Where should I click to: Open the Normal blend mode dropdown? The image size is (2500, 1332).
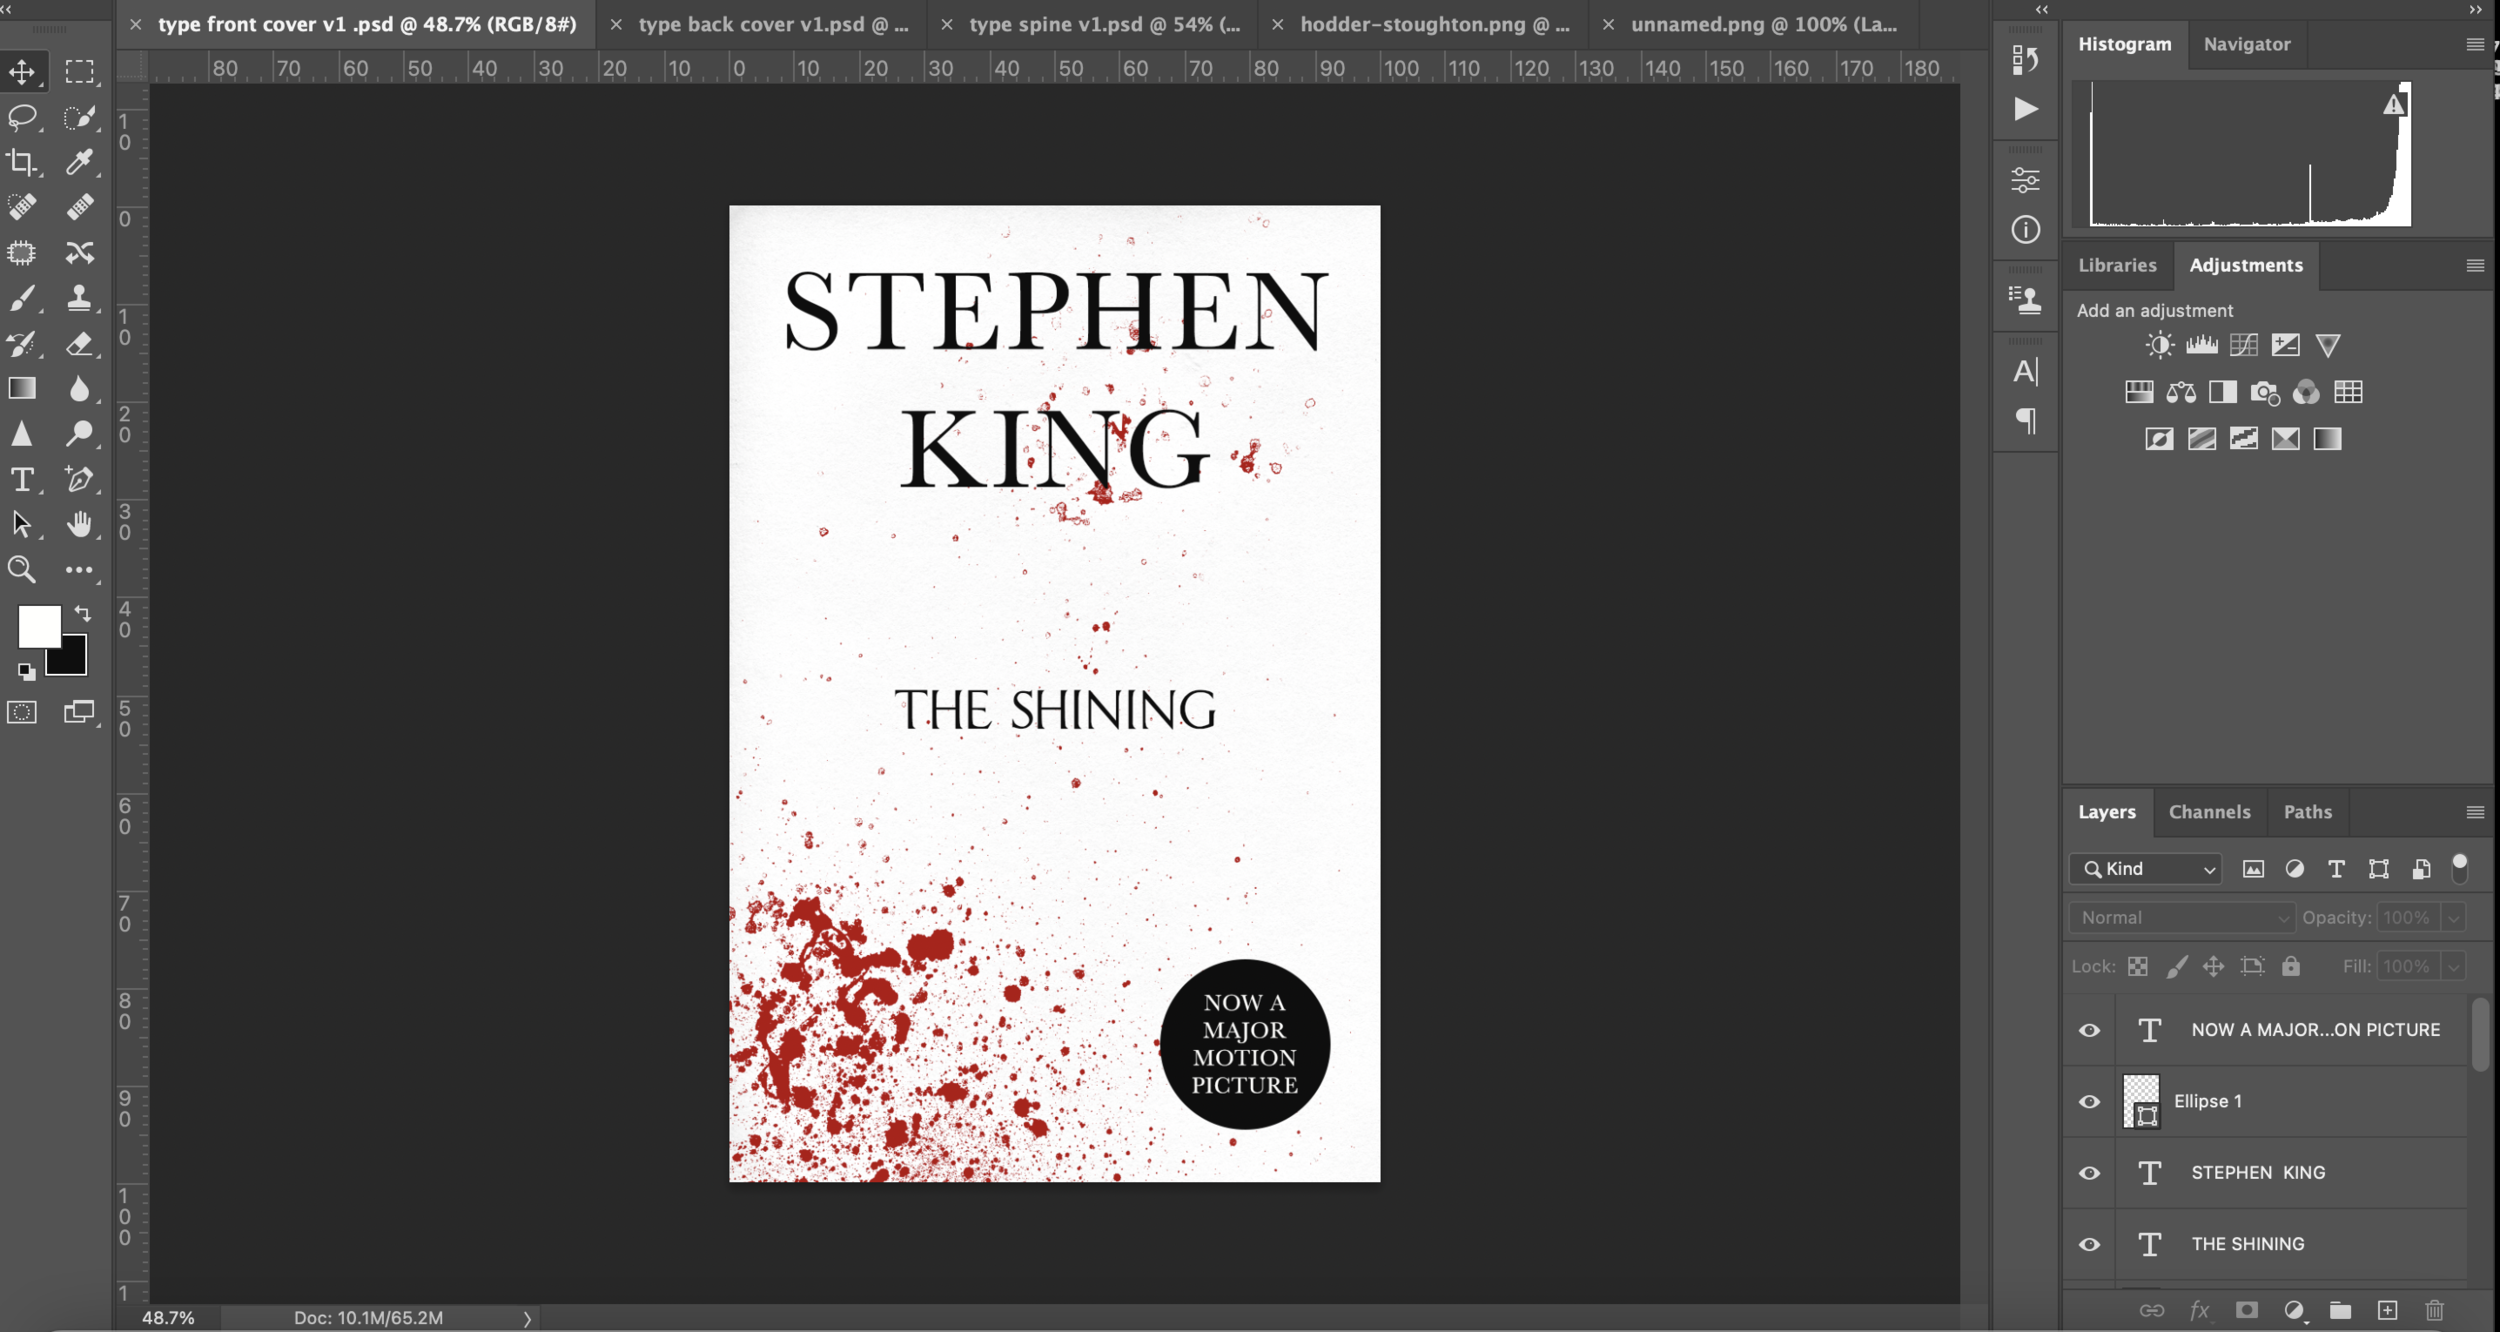(x=2181, y=918)
